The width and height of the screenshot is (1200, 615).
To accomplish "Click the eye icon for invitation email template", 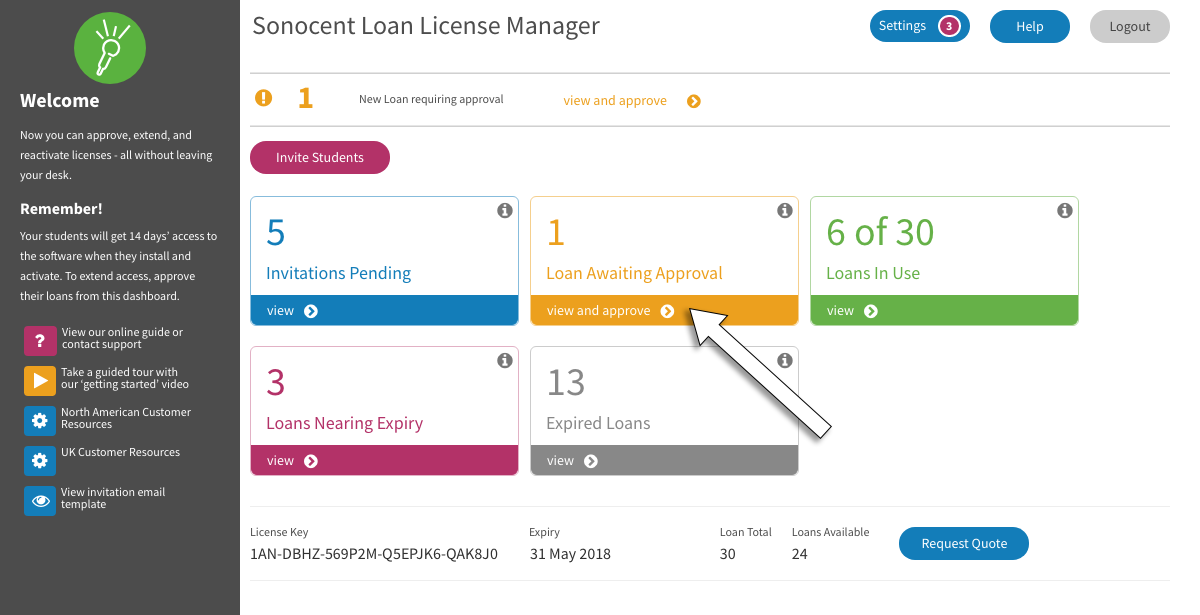I will tap(40, 501).
